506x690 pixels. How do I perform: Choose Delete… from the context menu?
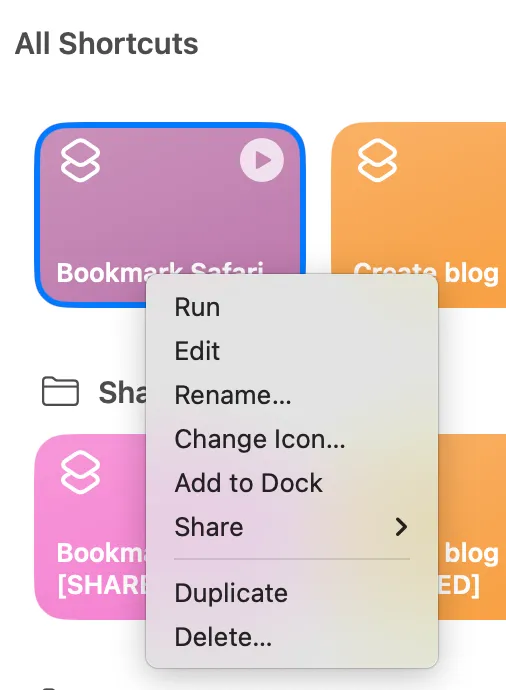click(x=292, y=637)
